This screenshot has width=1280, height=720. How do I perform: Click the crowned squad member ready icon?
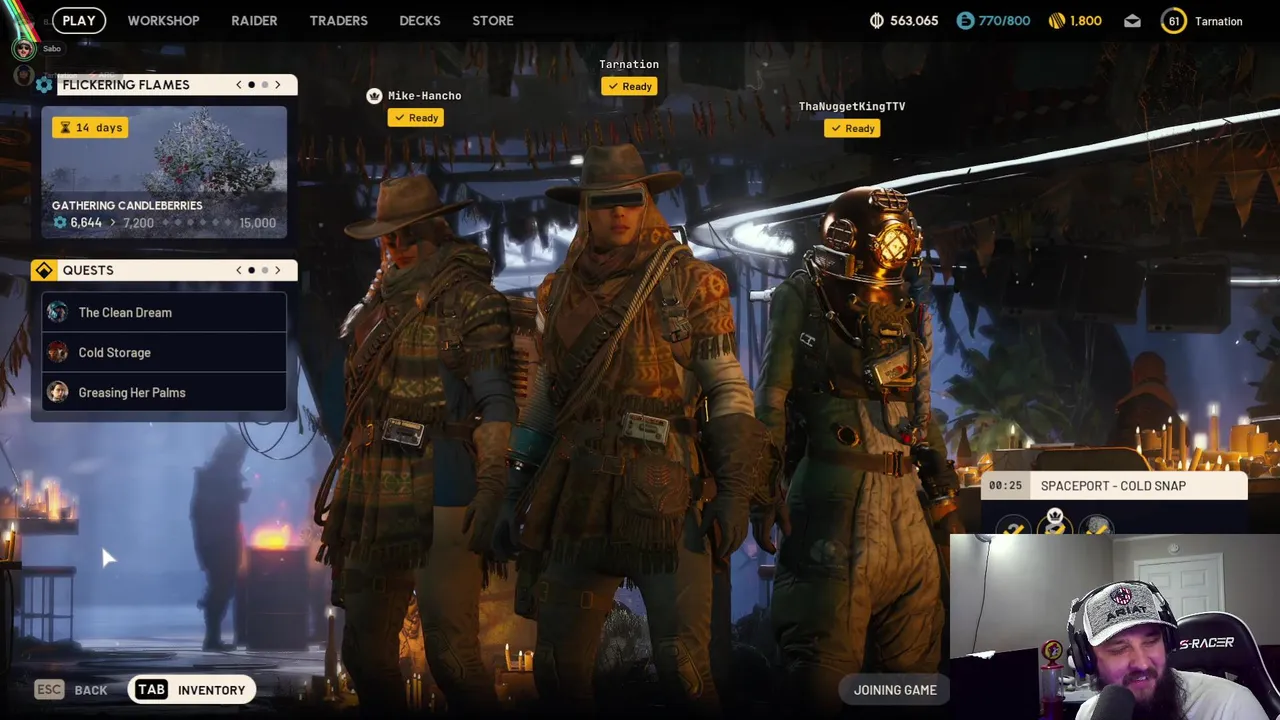[x=1055, y=523]
